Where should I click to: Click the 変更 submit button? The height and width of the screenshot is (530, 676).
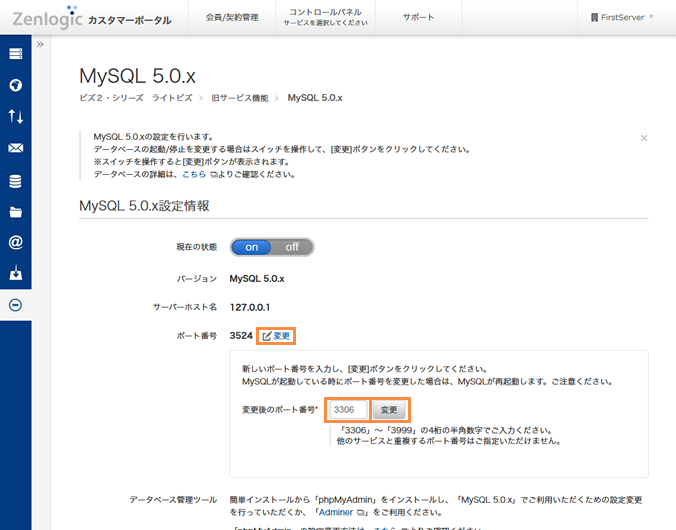[389, 410]
